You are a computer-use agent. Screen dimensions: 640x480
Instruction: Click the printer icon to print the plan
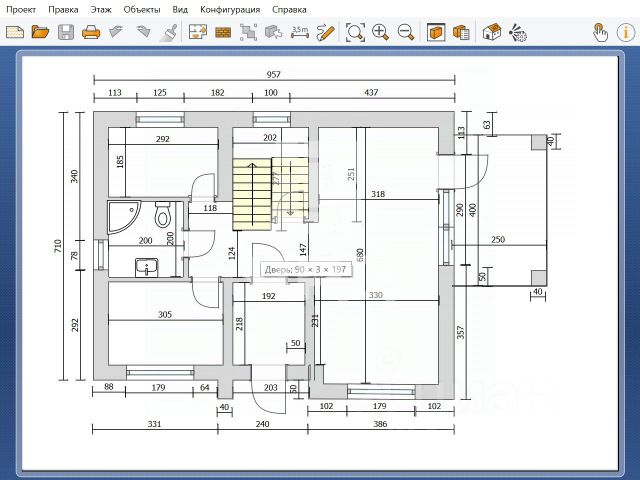coord(91,32)
